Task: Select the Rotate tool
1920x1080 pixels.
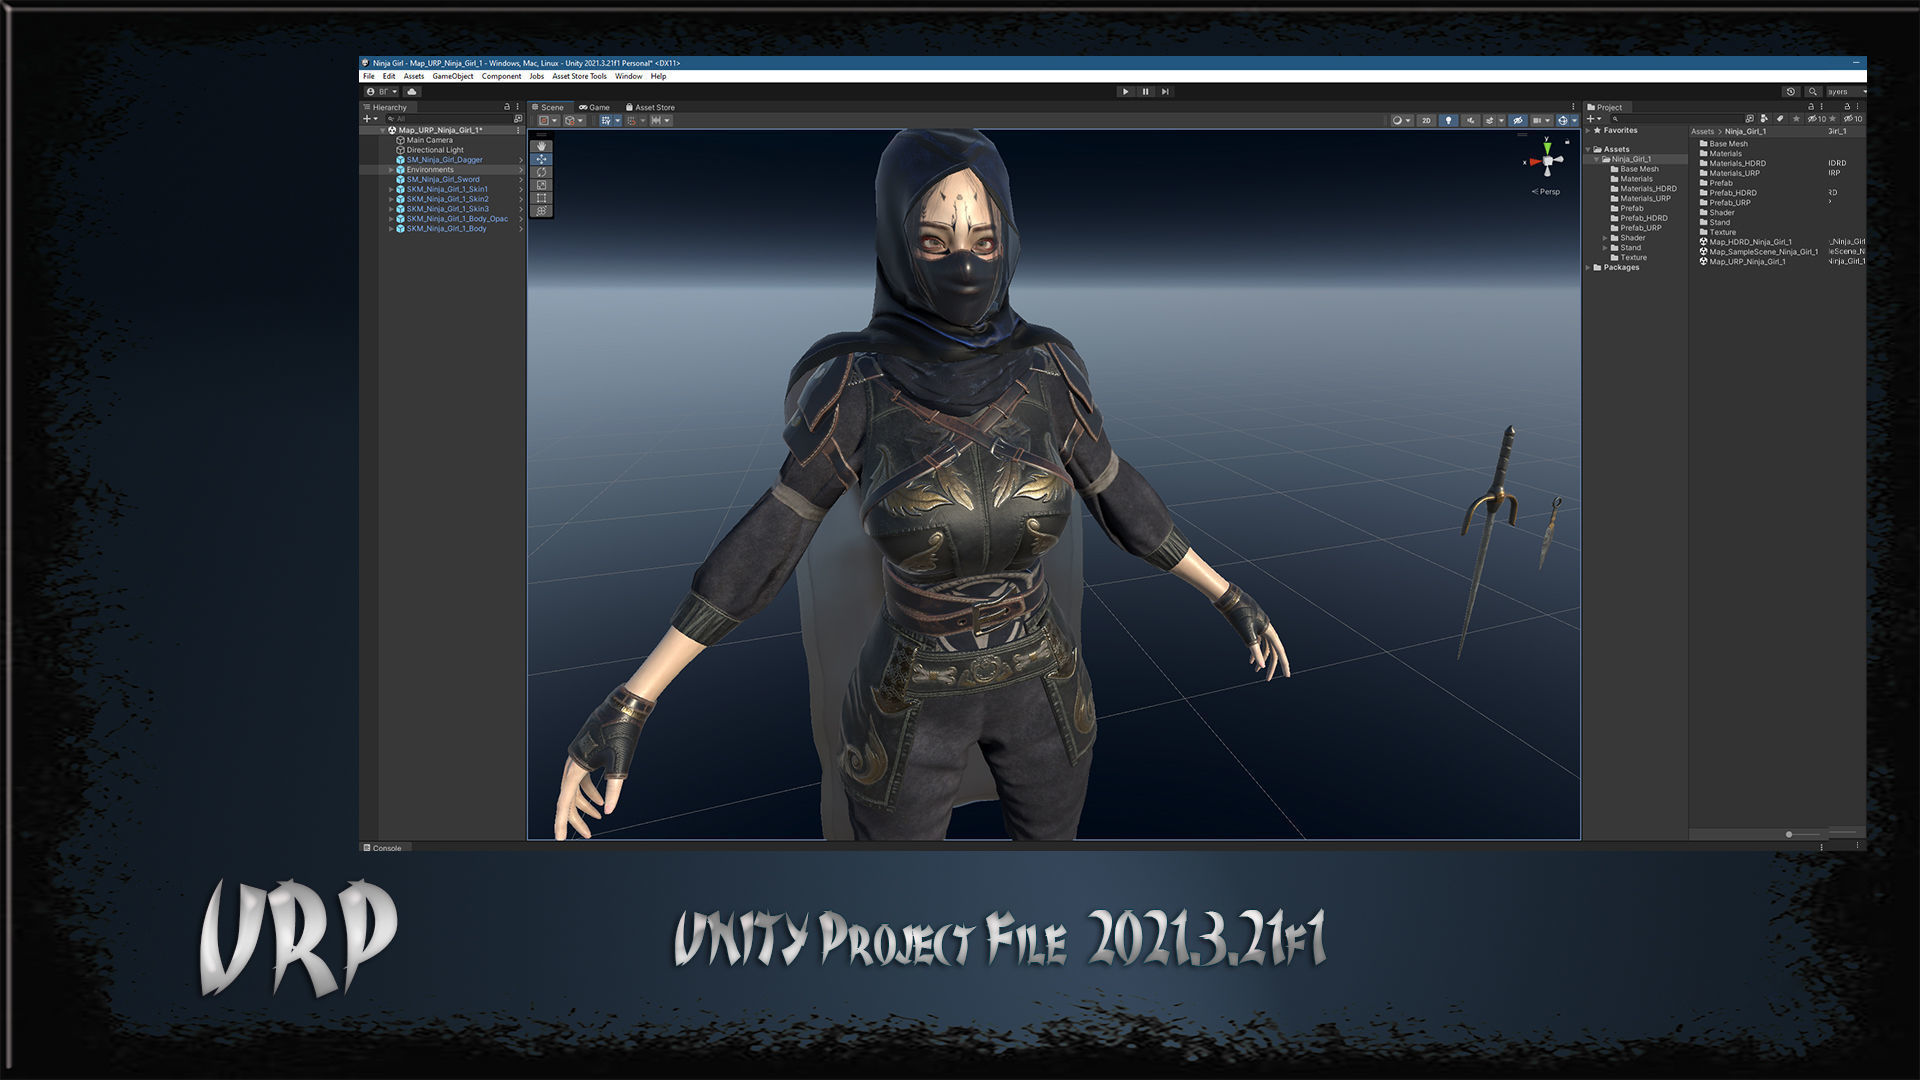Action: (x=541, y=172)
